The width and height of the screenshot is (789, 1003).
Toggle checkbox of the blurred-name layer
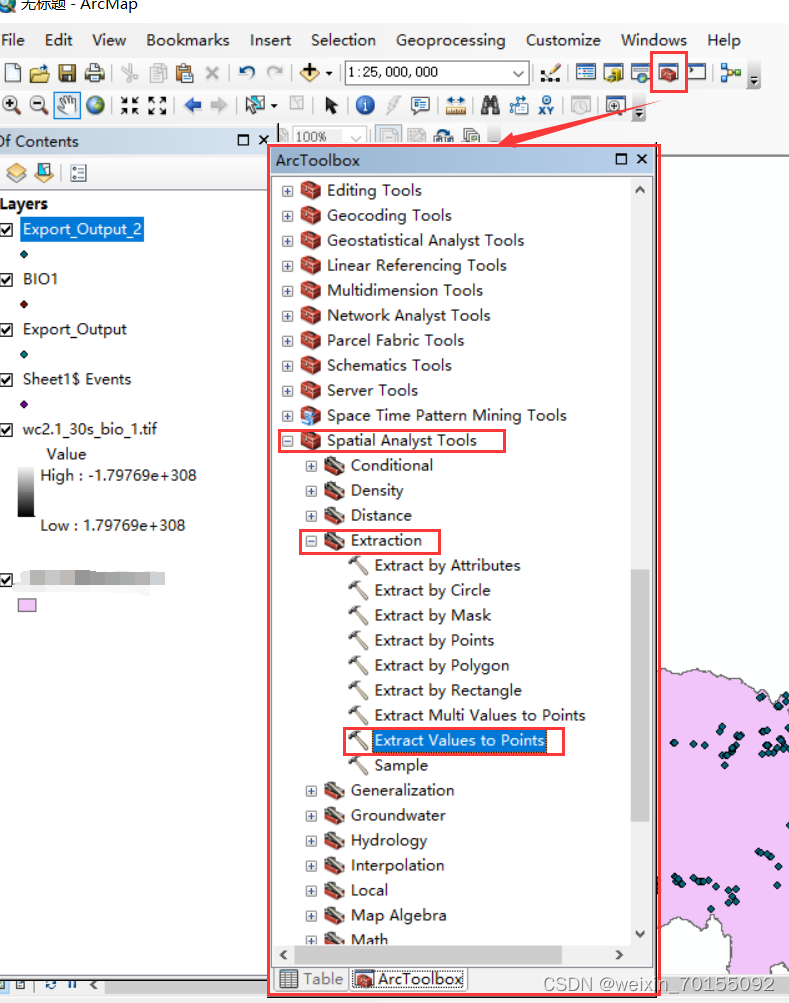[x=6, y=580]
